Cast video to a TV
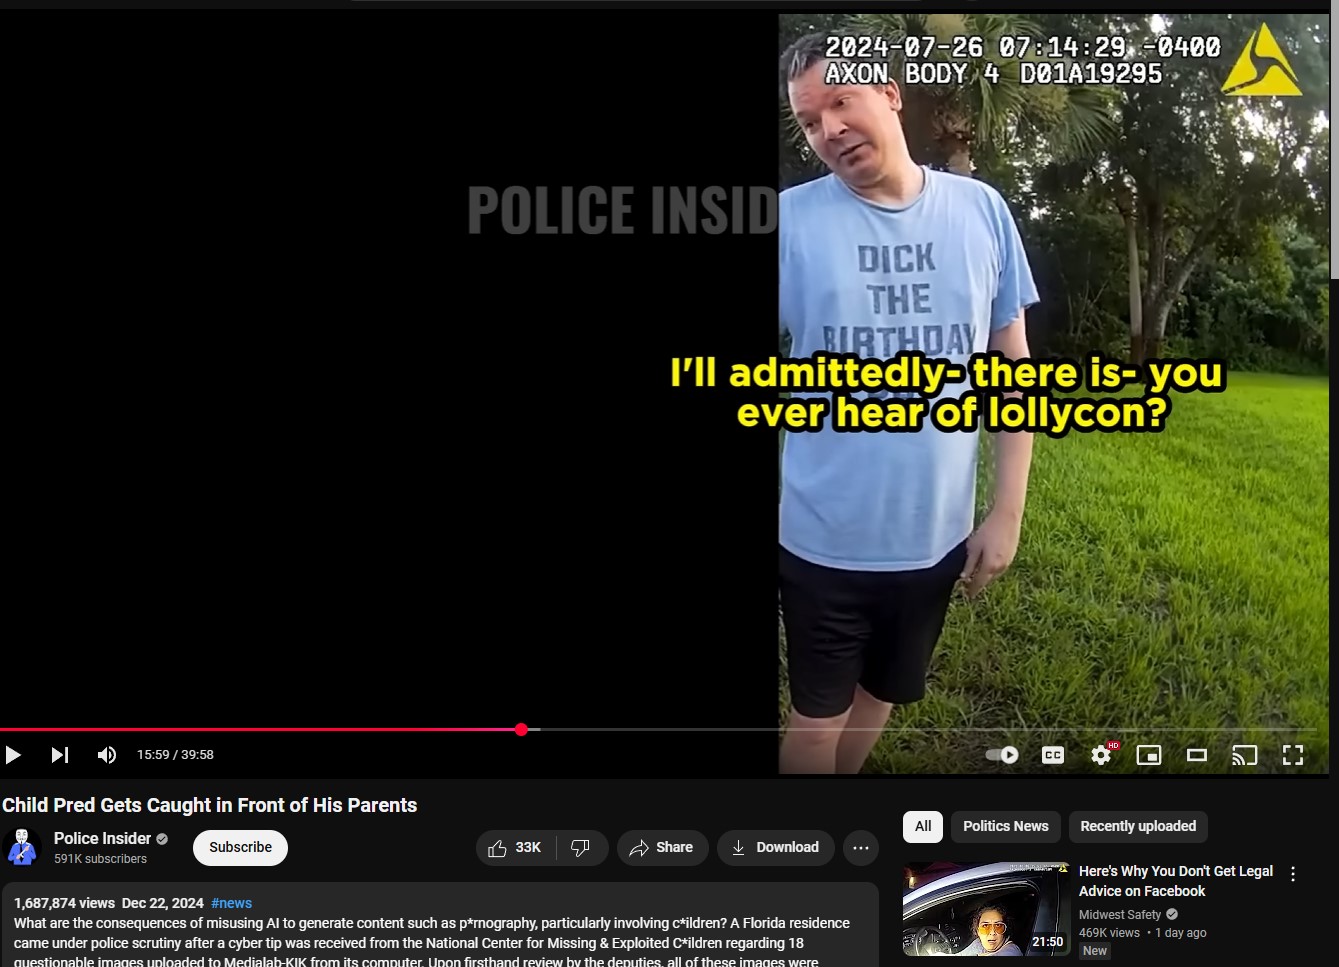 click(x=1245, y=755)
